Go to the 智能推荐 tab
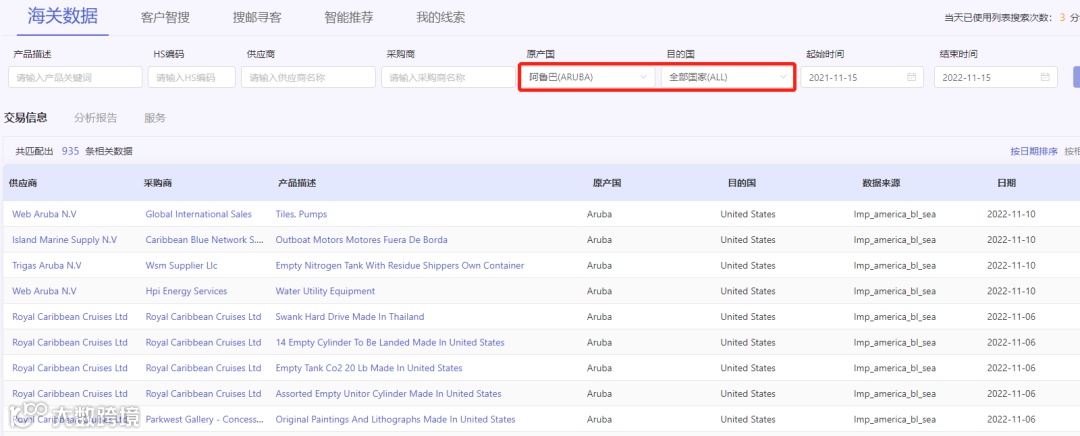 pyautogui.click(x=349, y=18)
